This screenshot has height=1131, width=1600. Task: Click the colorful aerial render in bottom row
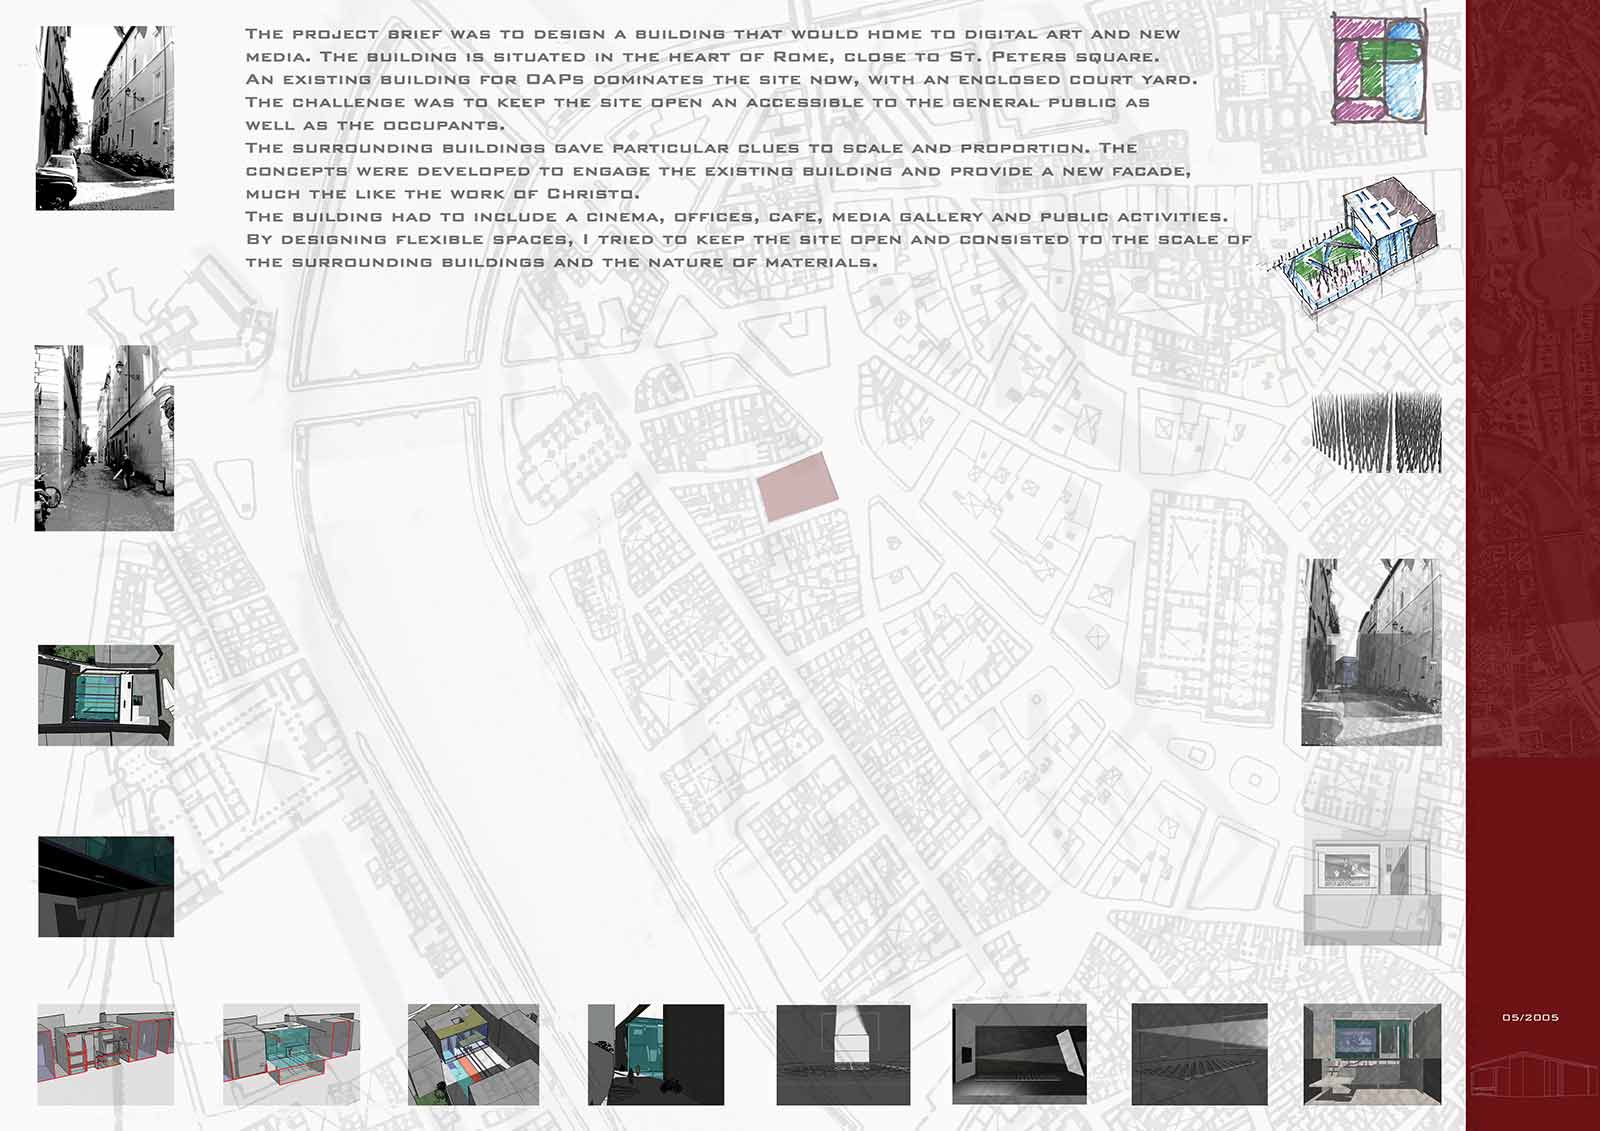[473, 1055]
